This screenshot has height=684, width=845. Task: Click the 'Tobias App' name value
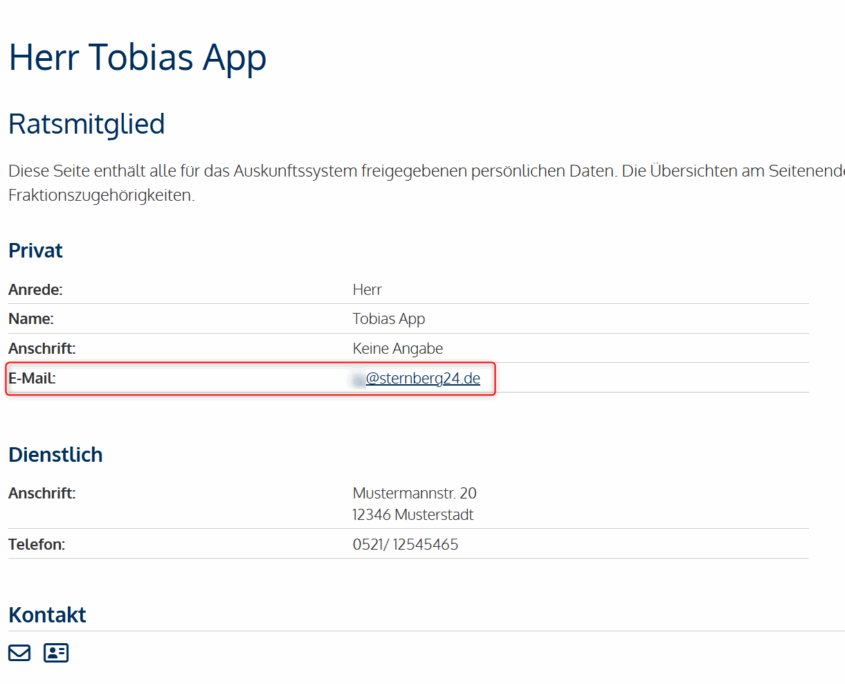click(x=389, y=319)
